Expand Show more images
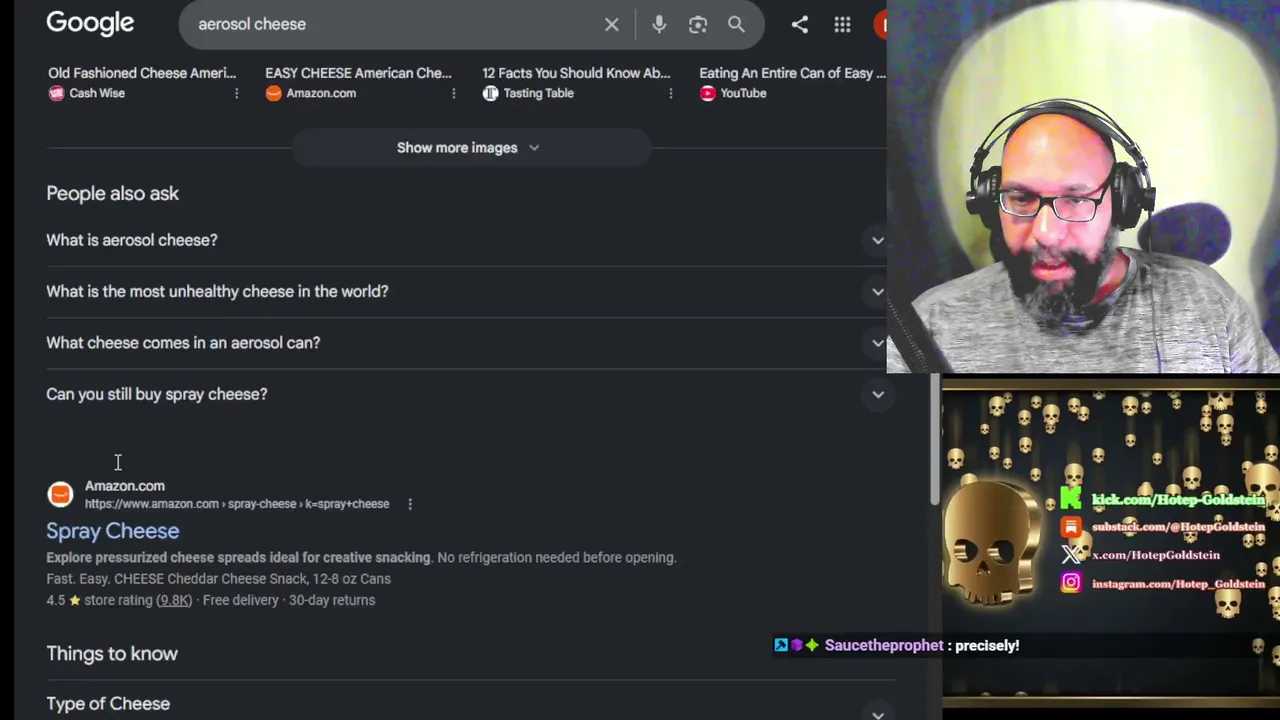 click(x=469, y=148)
